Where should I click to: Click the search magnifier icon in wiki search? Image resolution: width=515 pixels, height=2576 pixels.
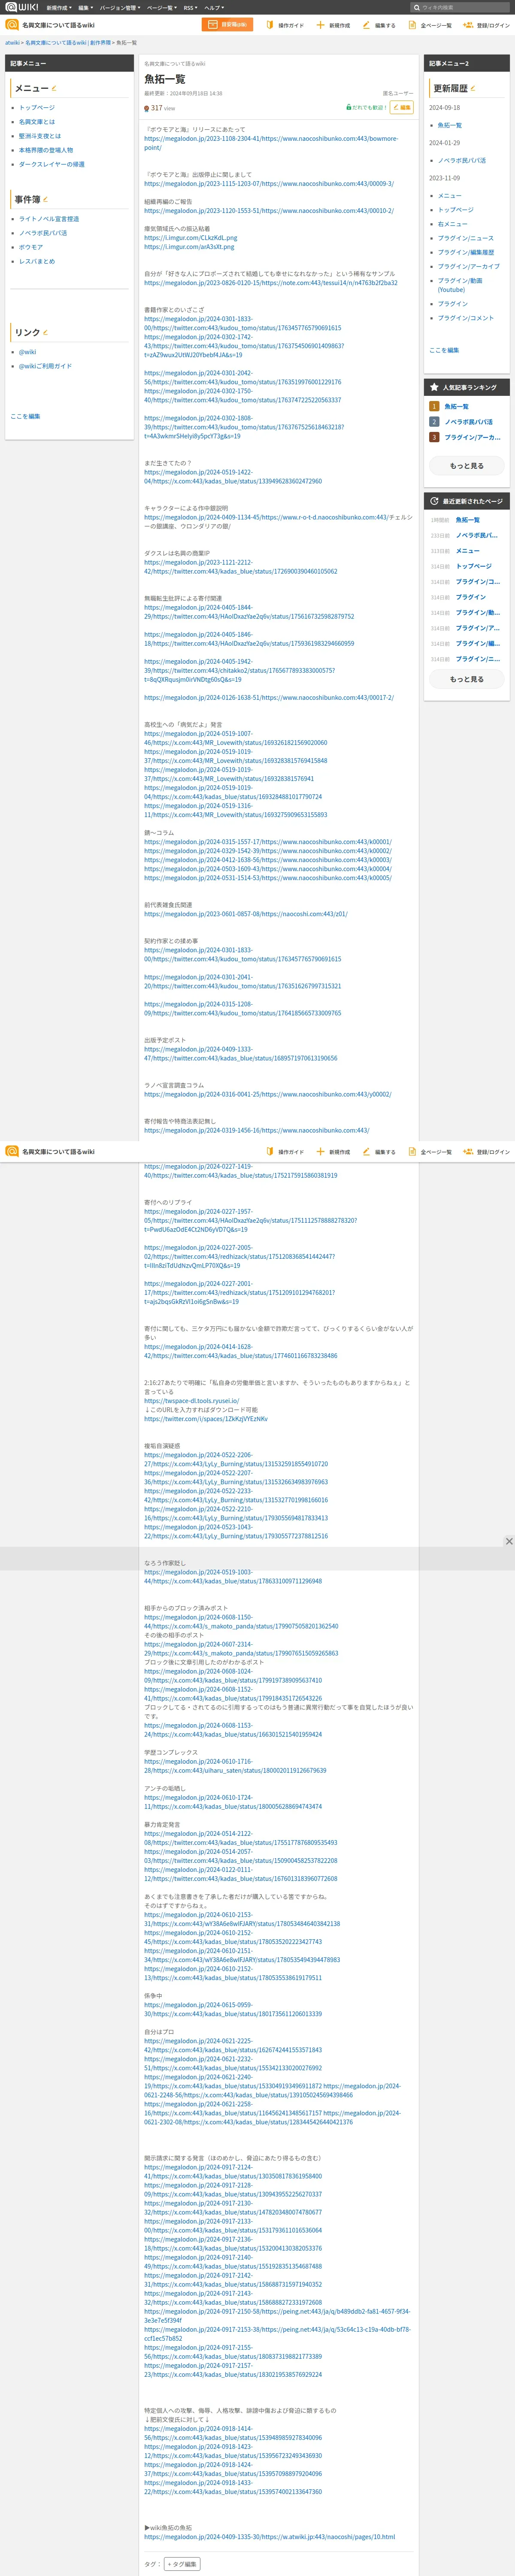tap(417, 7)
